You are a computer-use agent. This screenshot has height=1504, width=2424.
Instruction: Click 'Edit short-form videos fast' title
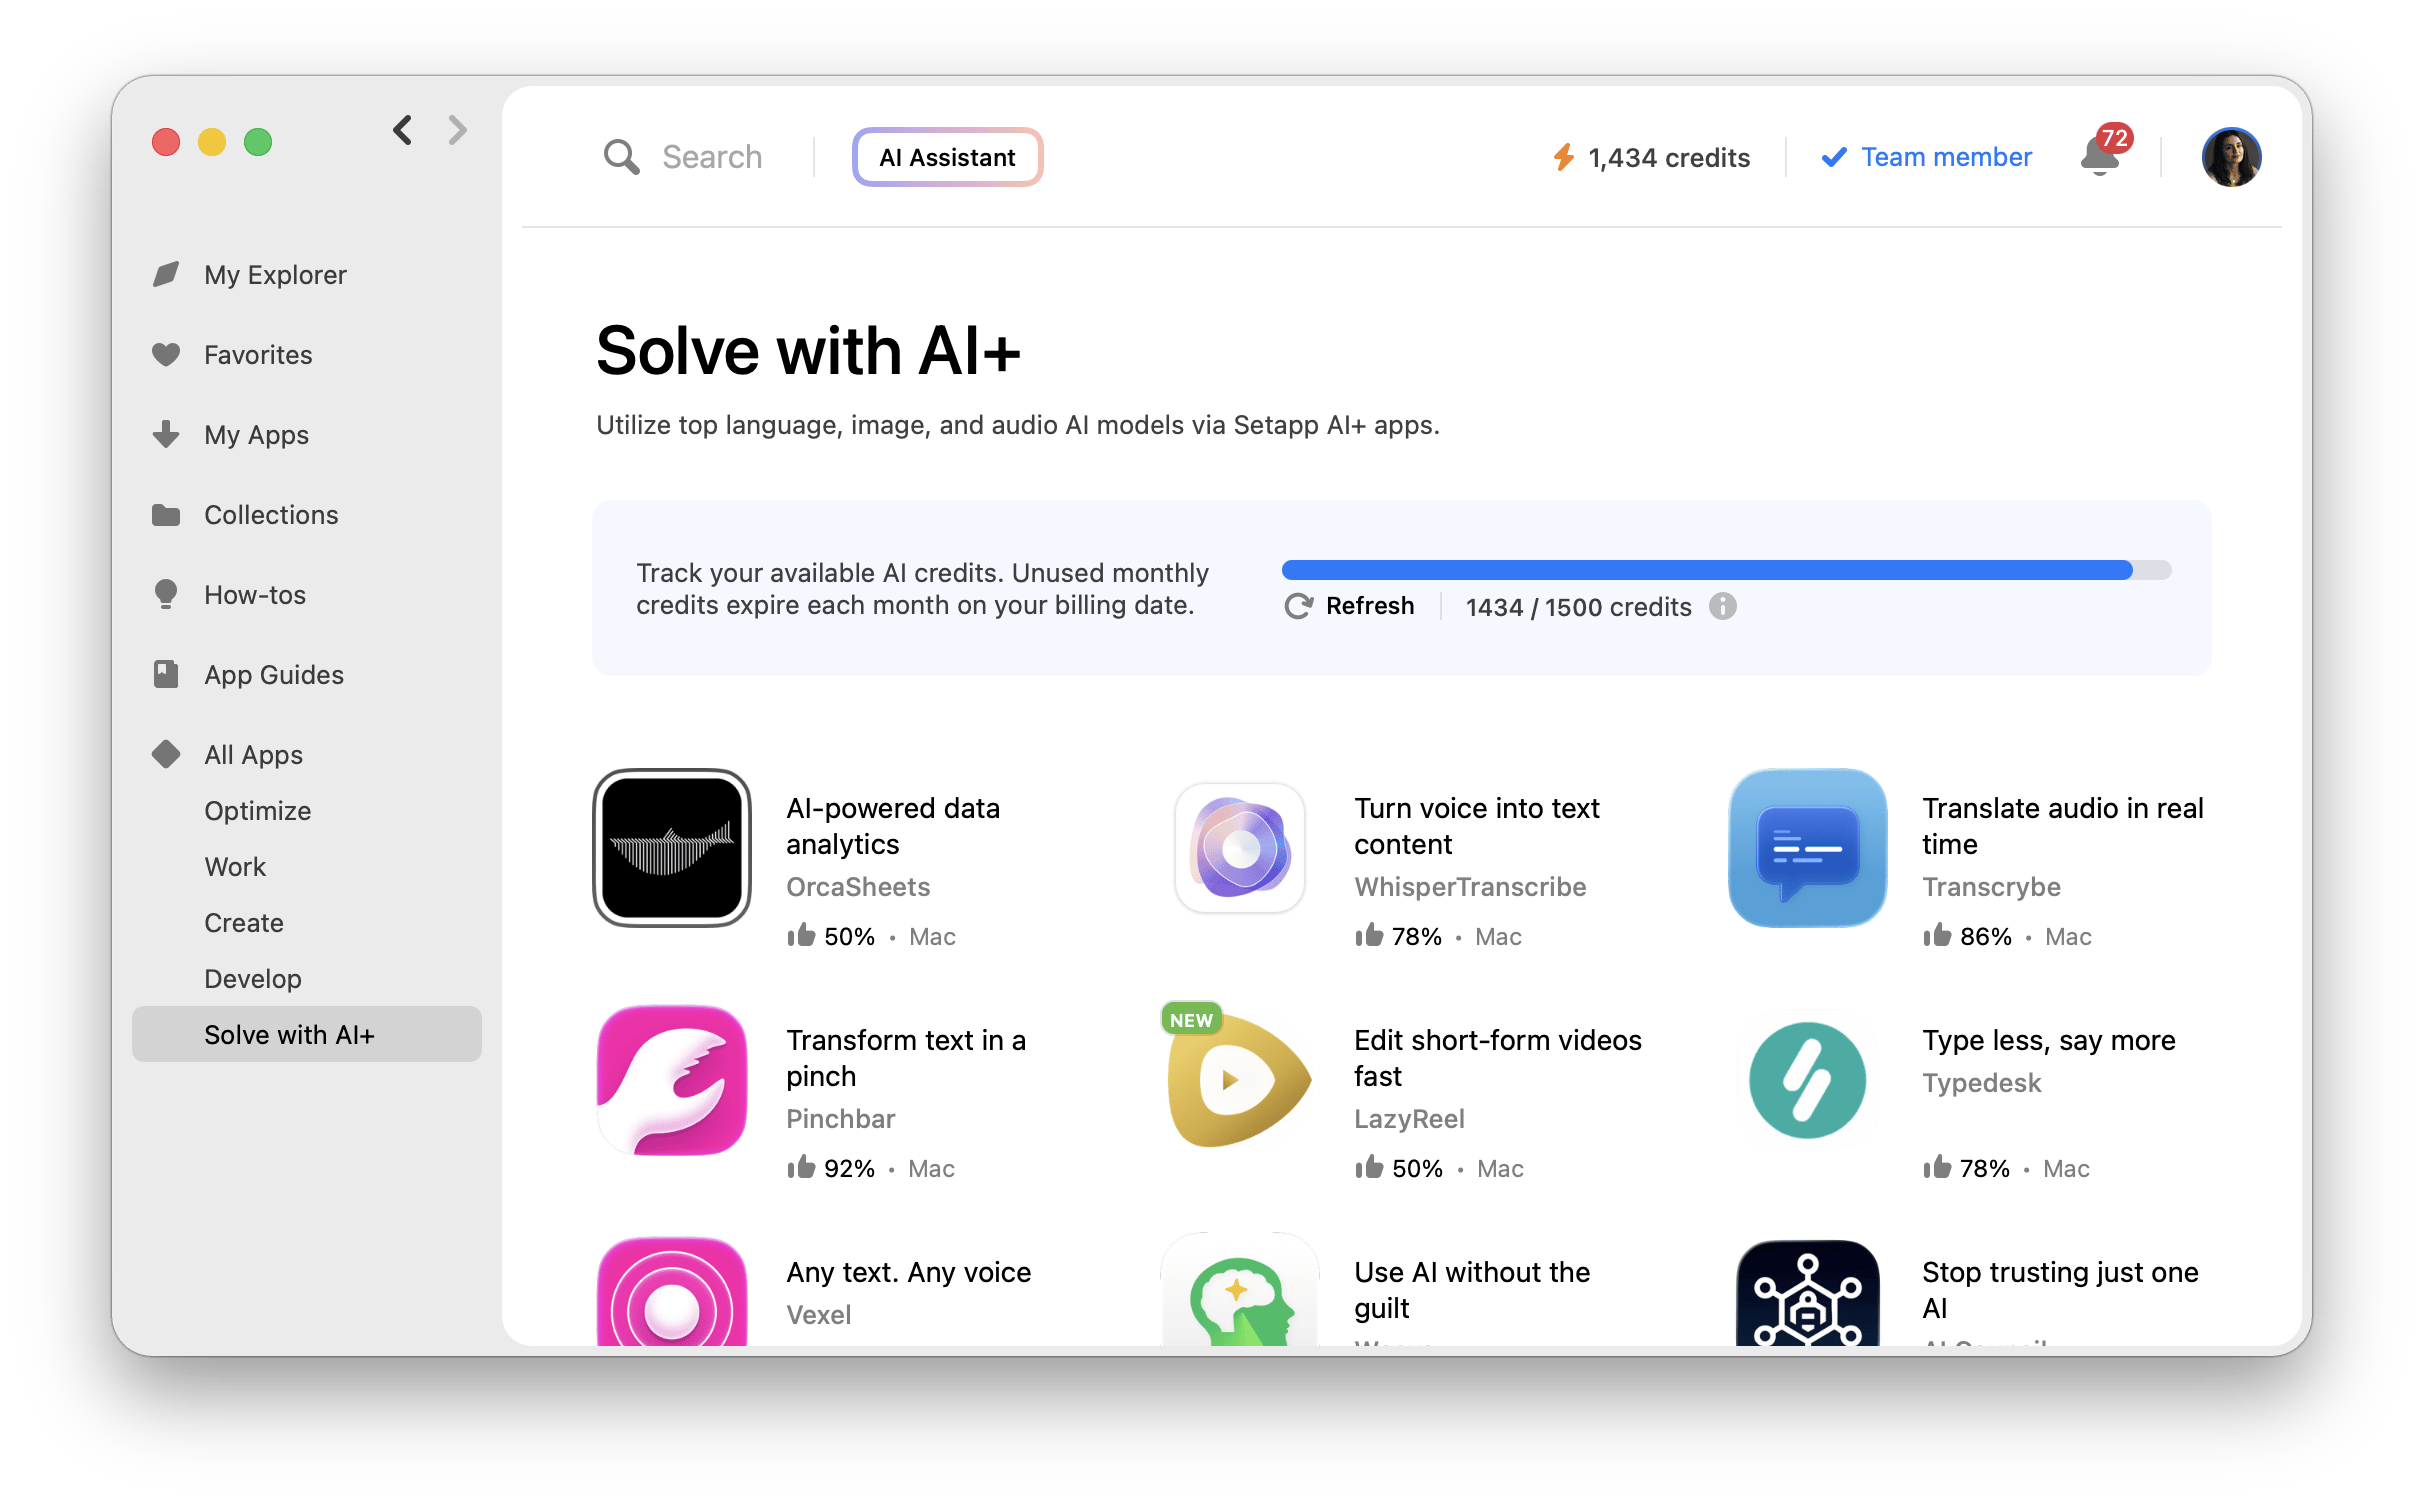pyautogui.click(x=1498, y=1058)
